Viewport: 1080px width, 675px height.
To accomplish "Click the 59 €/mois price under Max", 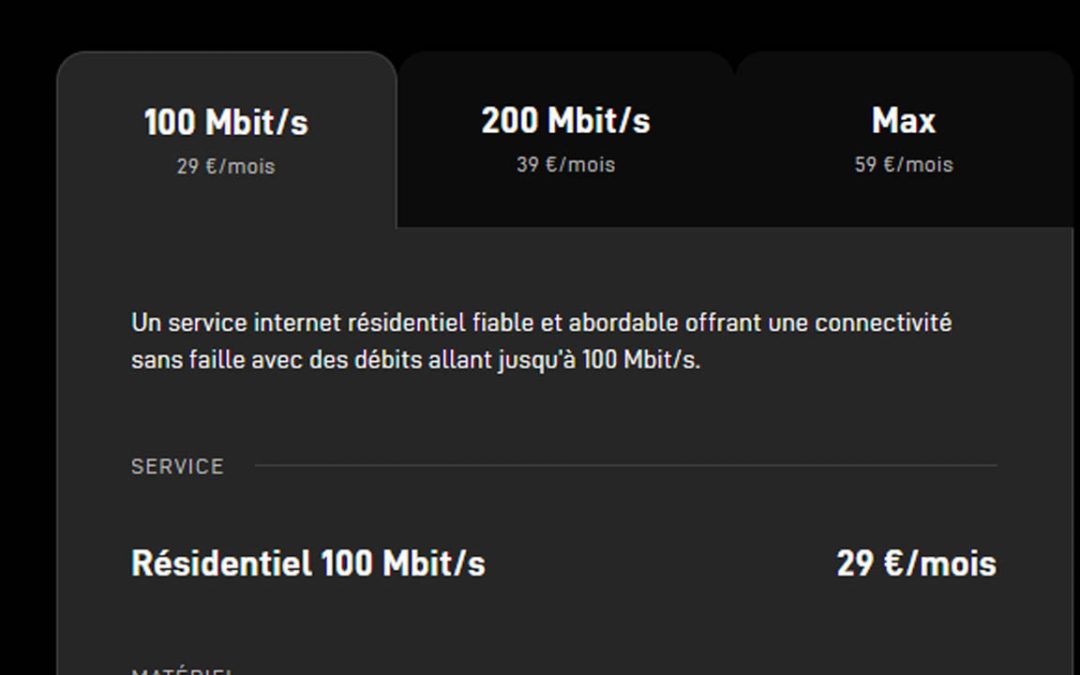I will pyautogui.click(x=902, y=164).
